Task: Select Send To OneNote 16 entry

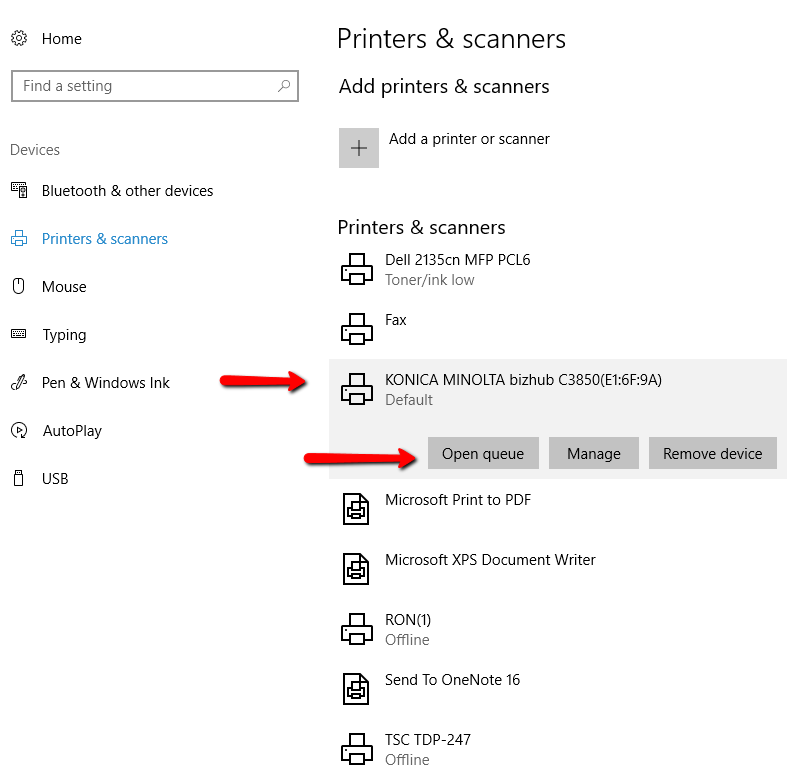Action: pyautogui.click(x=452, y=680)
